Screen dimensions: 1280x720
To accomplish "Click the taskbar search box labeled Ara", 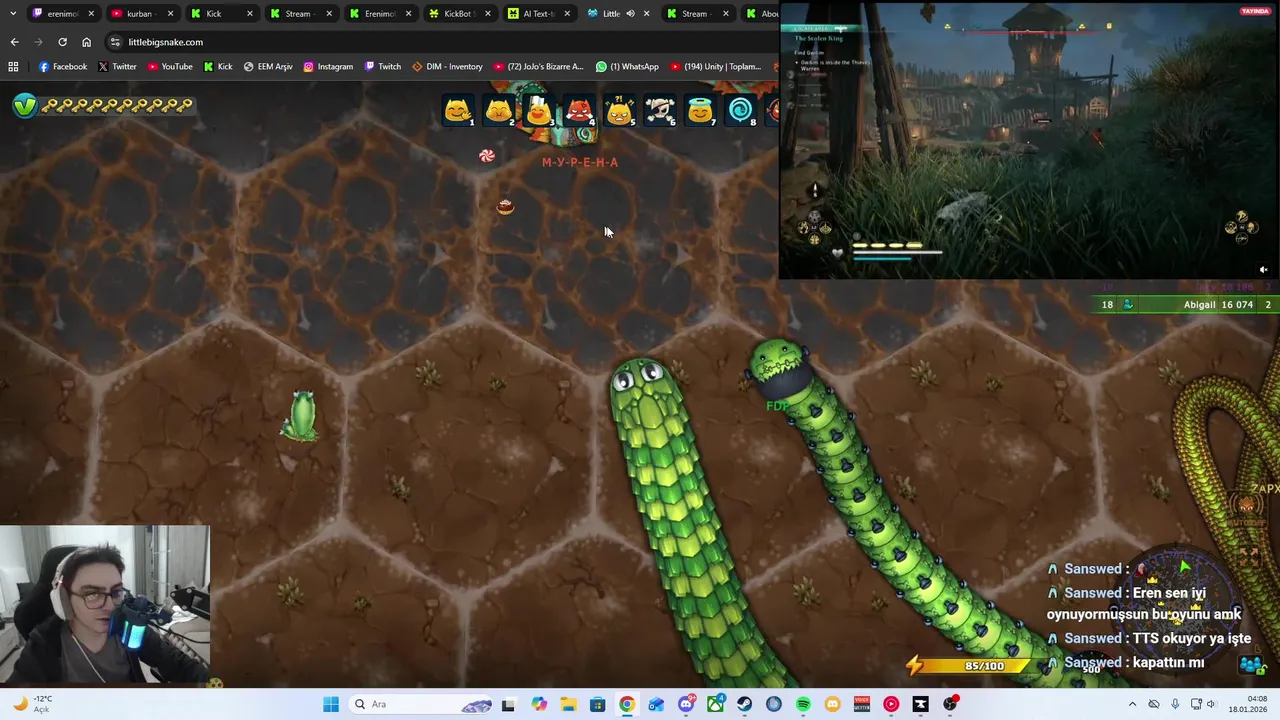I will point(421,704).
